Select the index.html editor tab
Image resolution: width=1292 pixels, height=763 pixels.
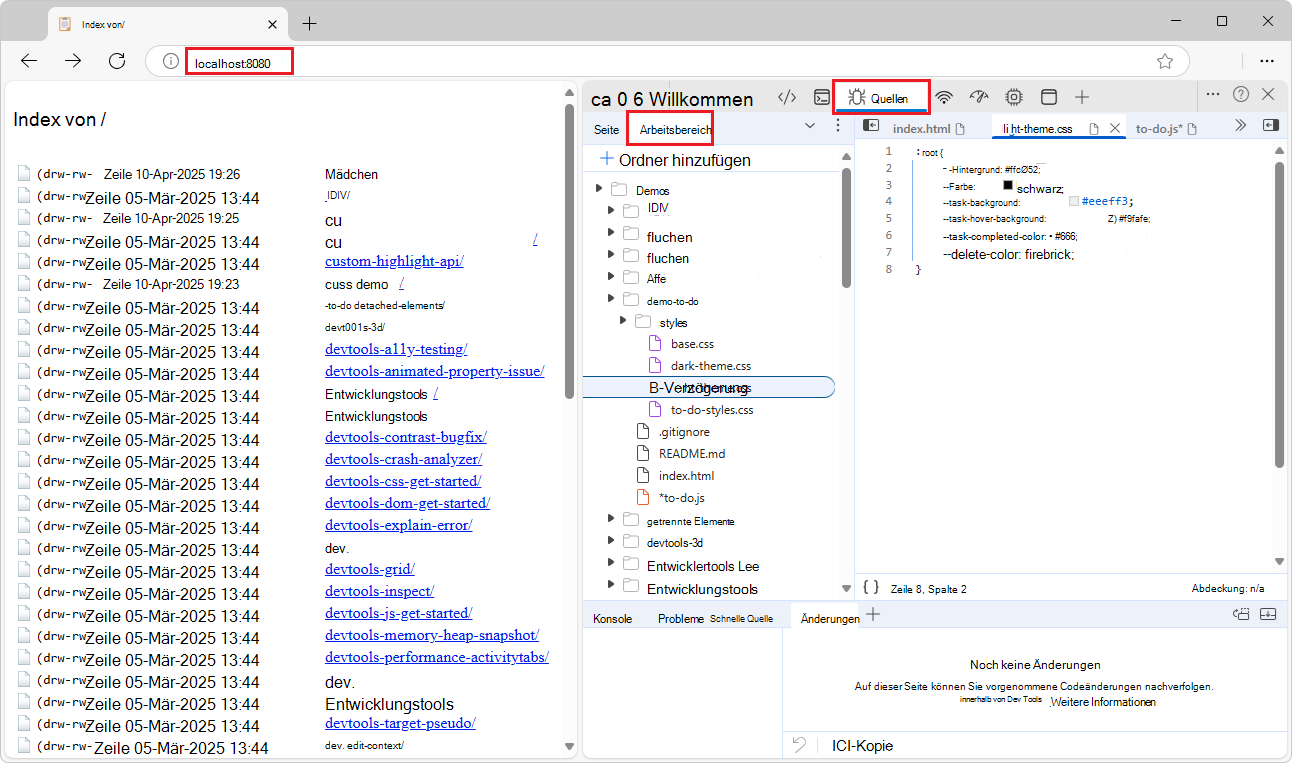(x=921, y=128)
